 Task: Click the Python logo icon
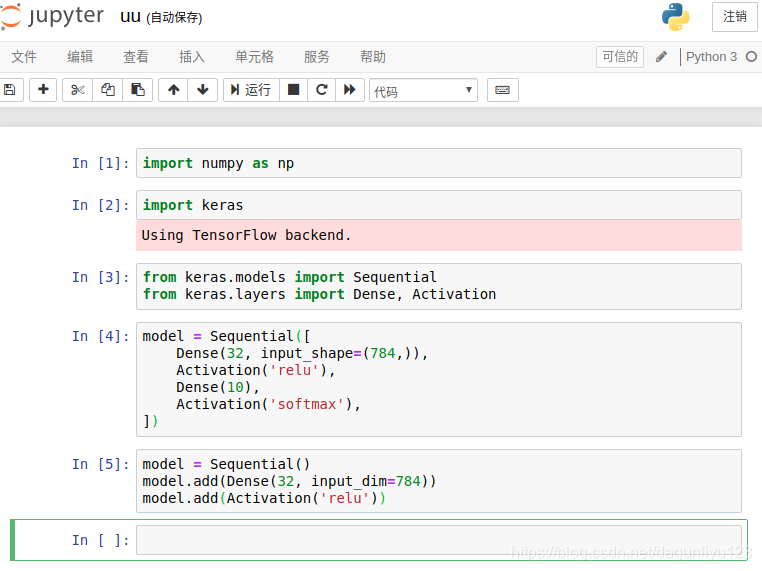point(675,17)
